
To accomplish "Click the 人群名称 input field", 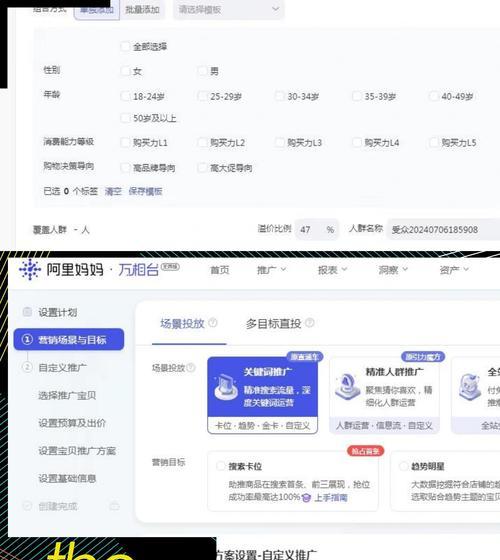I will 444,229.
